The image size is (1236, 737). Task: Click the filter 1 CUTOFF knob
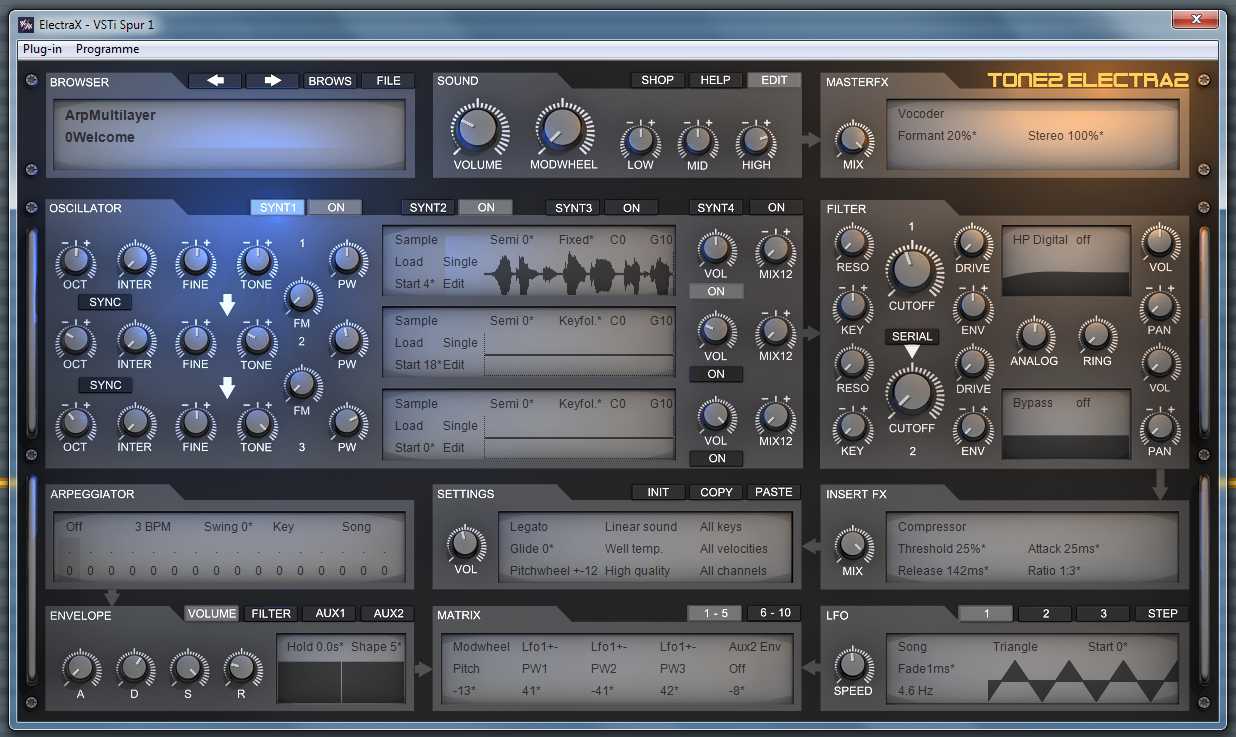[x=912, y=270]
